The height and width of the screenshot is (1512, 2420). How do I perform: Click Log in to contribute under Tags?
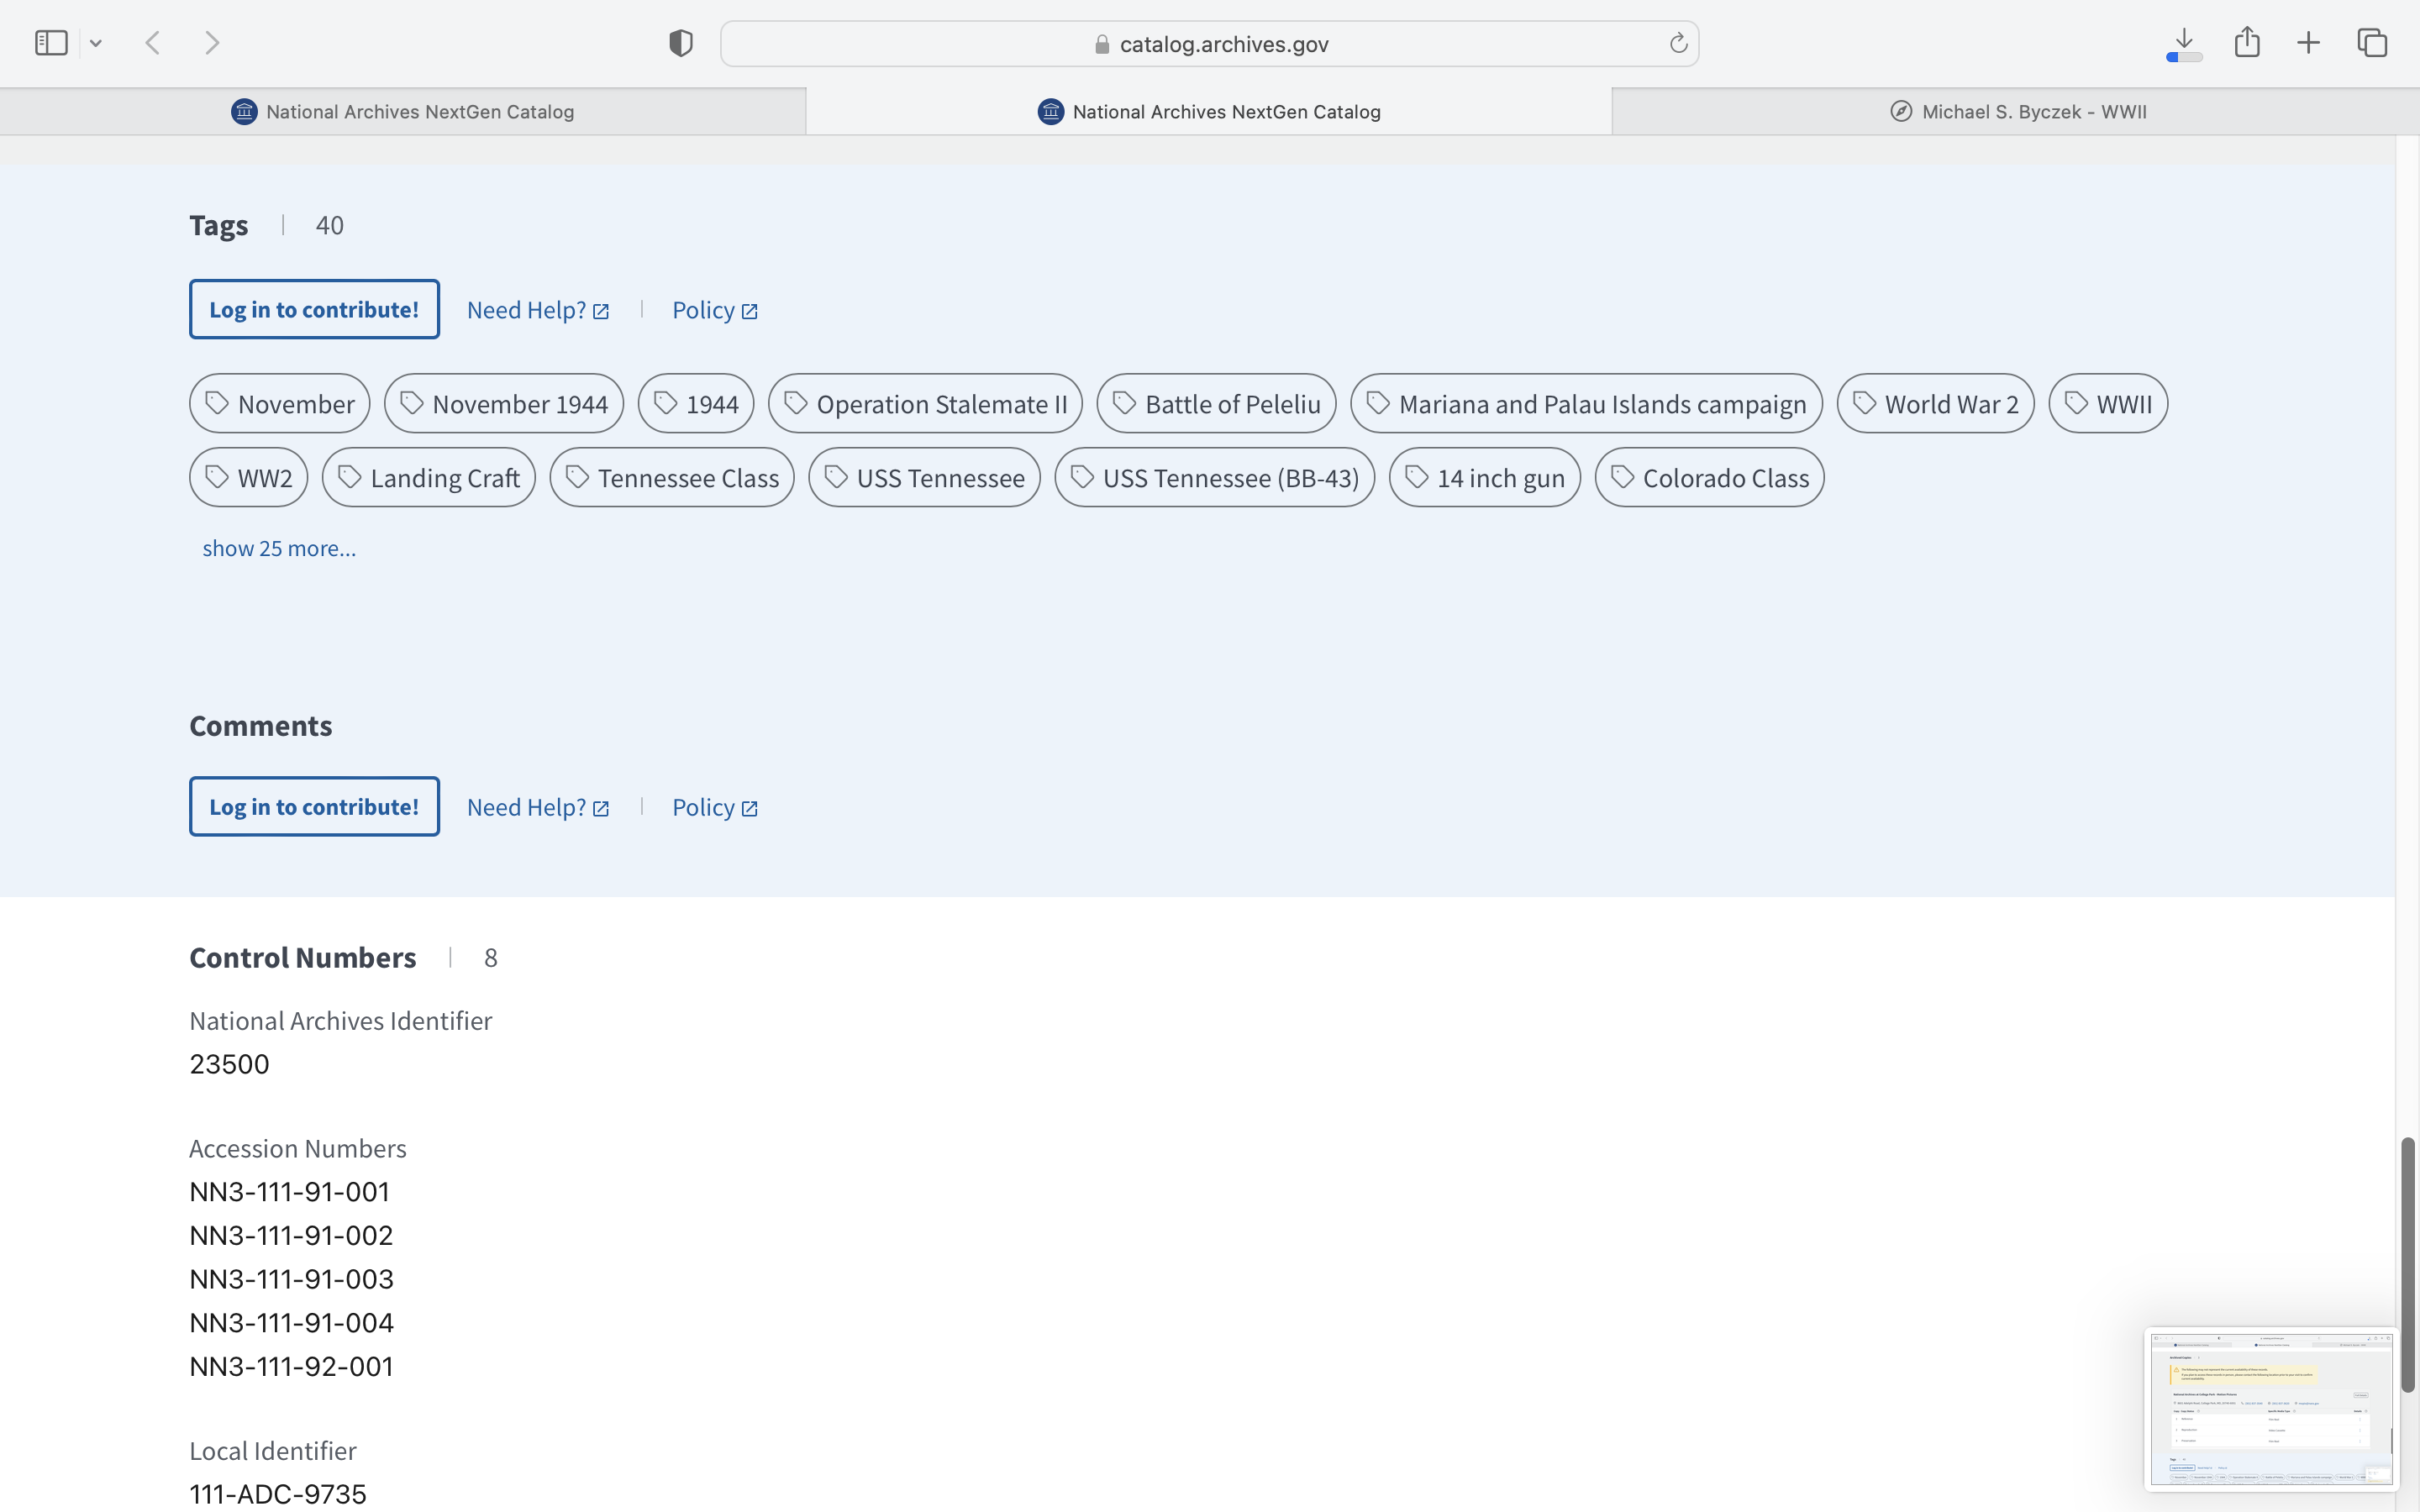(314, 310)
